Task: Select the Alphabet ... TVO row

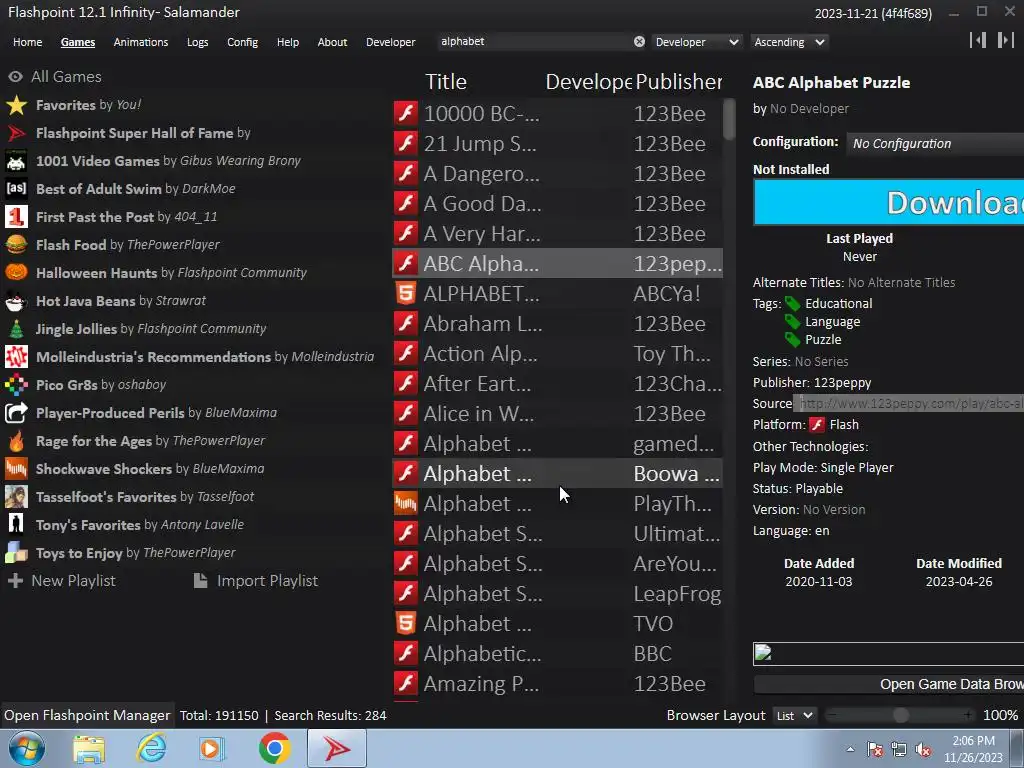Action: [558, 624]
